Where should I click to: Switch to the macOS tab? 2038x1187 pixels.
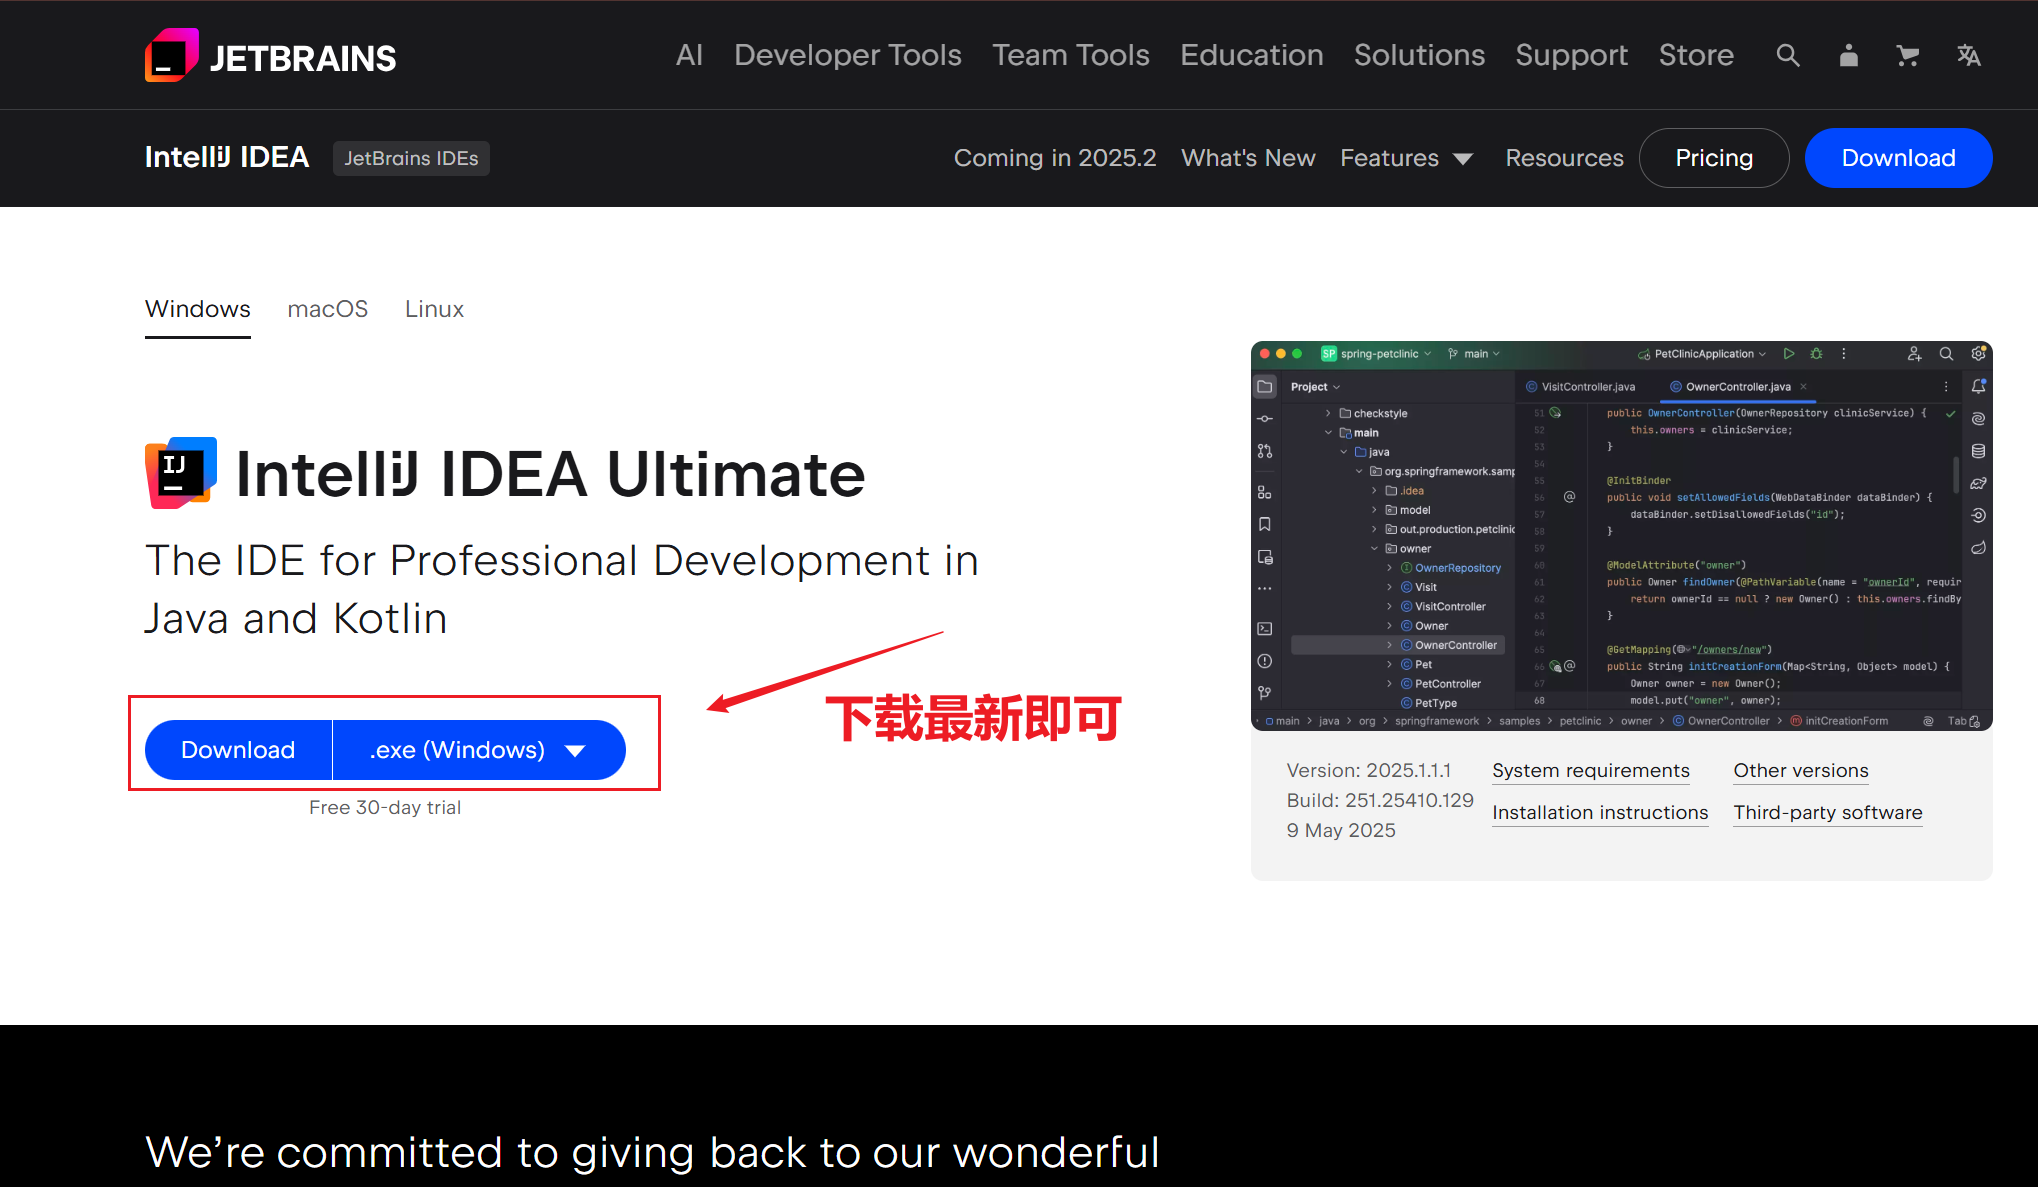point(327,309)
